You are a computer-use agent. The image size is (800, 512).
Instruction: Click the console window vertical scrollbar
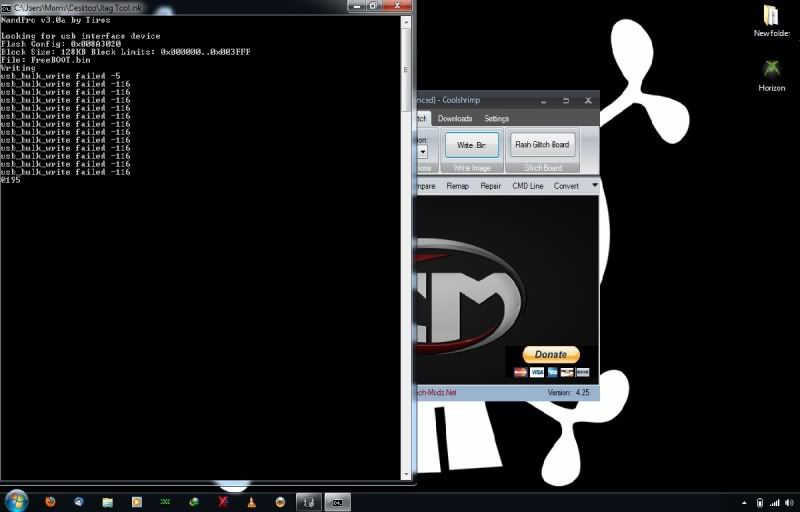[407, 250]
